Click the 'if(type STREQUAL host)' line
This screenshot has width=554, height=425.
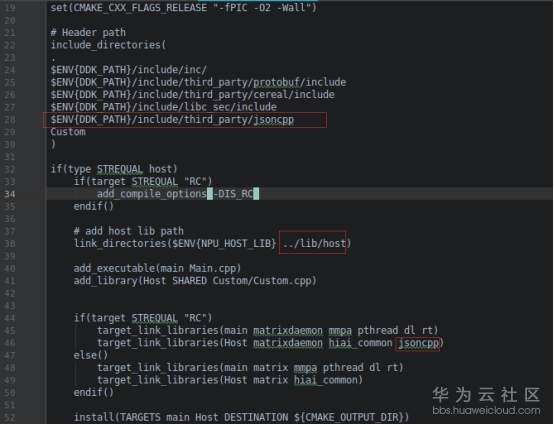114,169
